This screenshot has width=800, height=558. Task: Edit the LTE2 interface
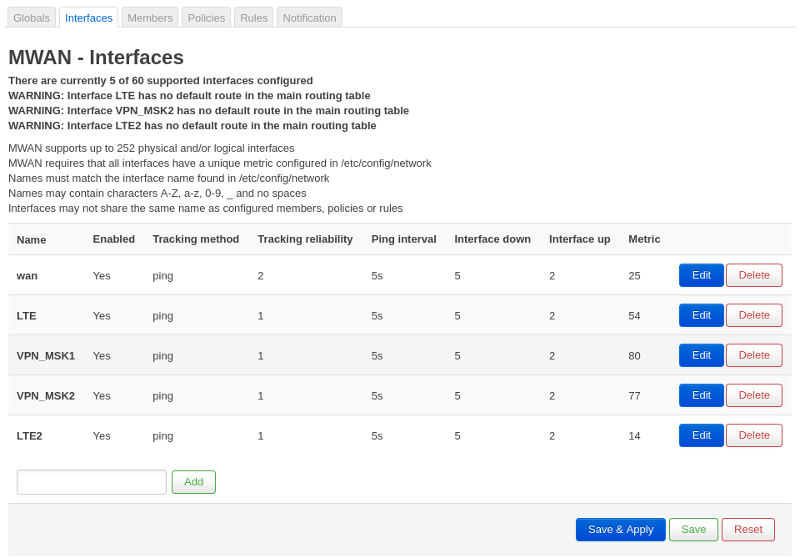coord(701,435)
